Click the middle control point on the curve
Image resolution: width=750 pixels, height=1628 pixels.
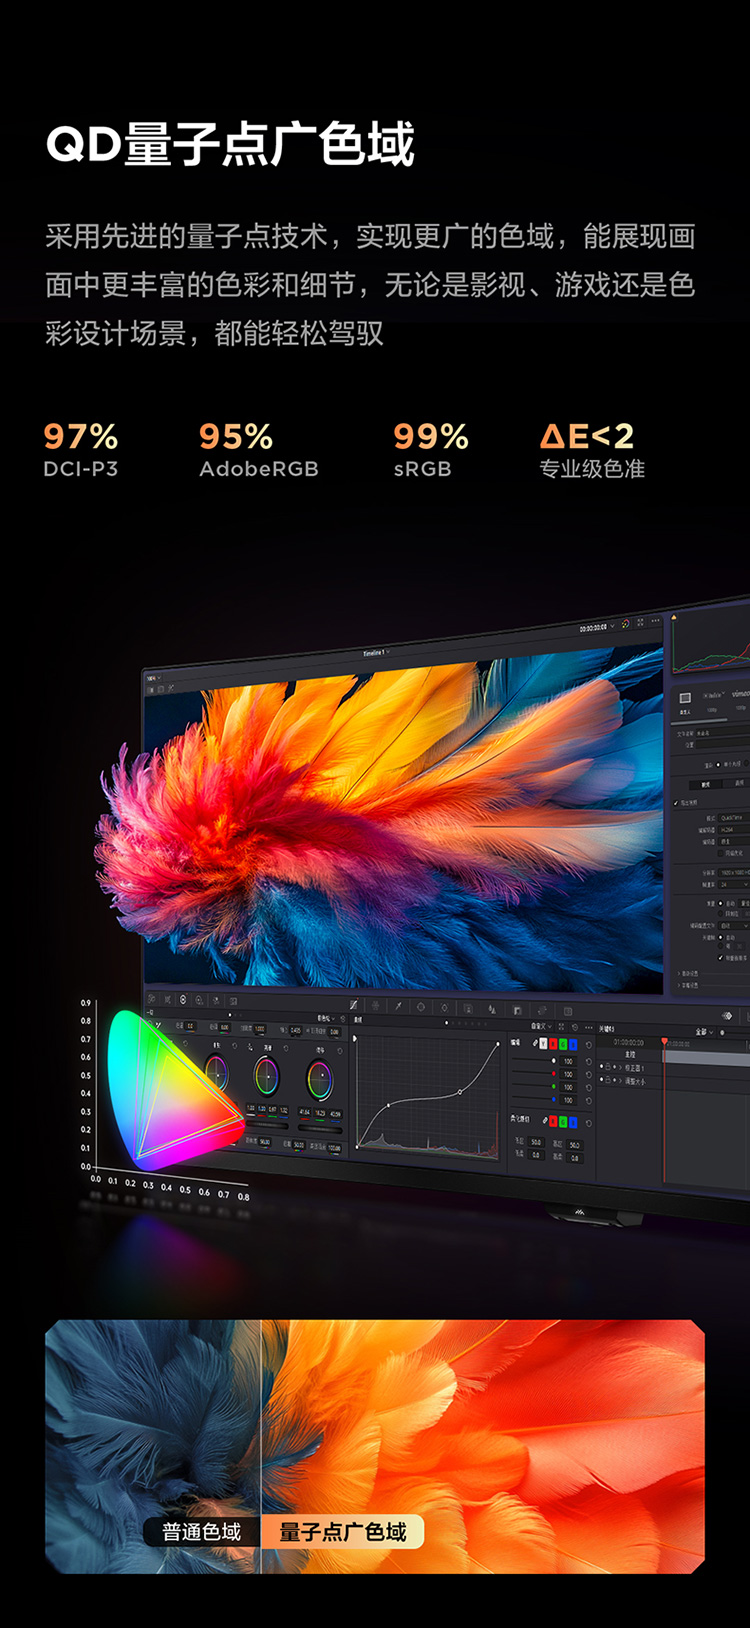(460, 1092)
